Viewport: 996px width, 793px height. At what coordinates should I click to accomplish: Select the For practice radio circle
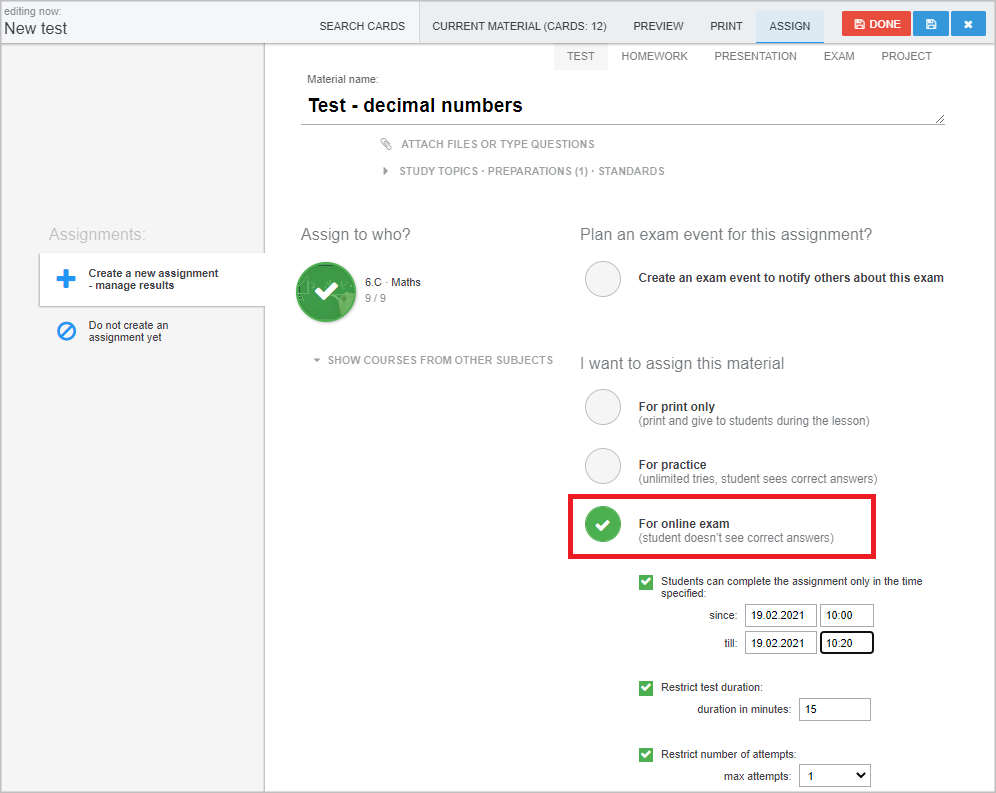603,466
